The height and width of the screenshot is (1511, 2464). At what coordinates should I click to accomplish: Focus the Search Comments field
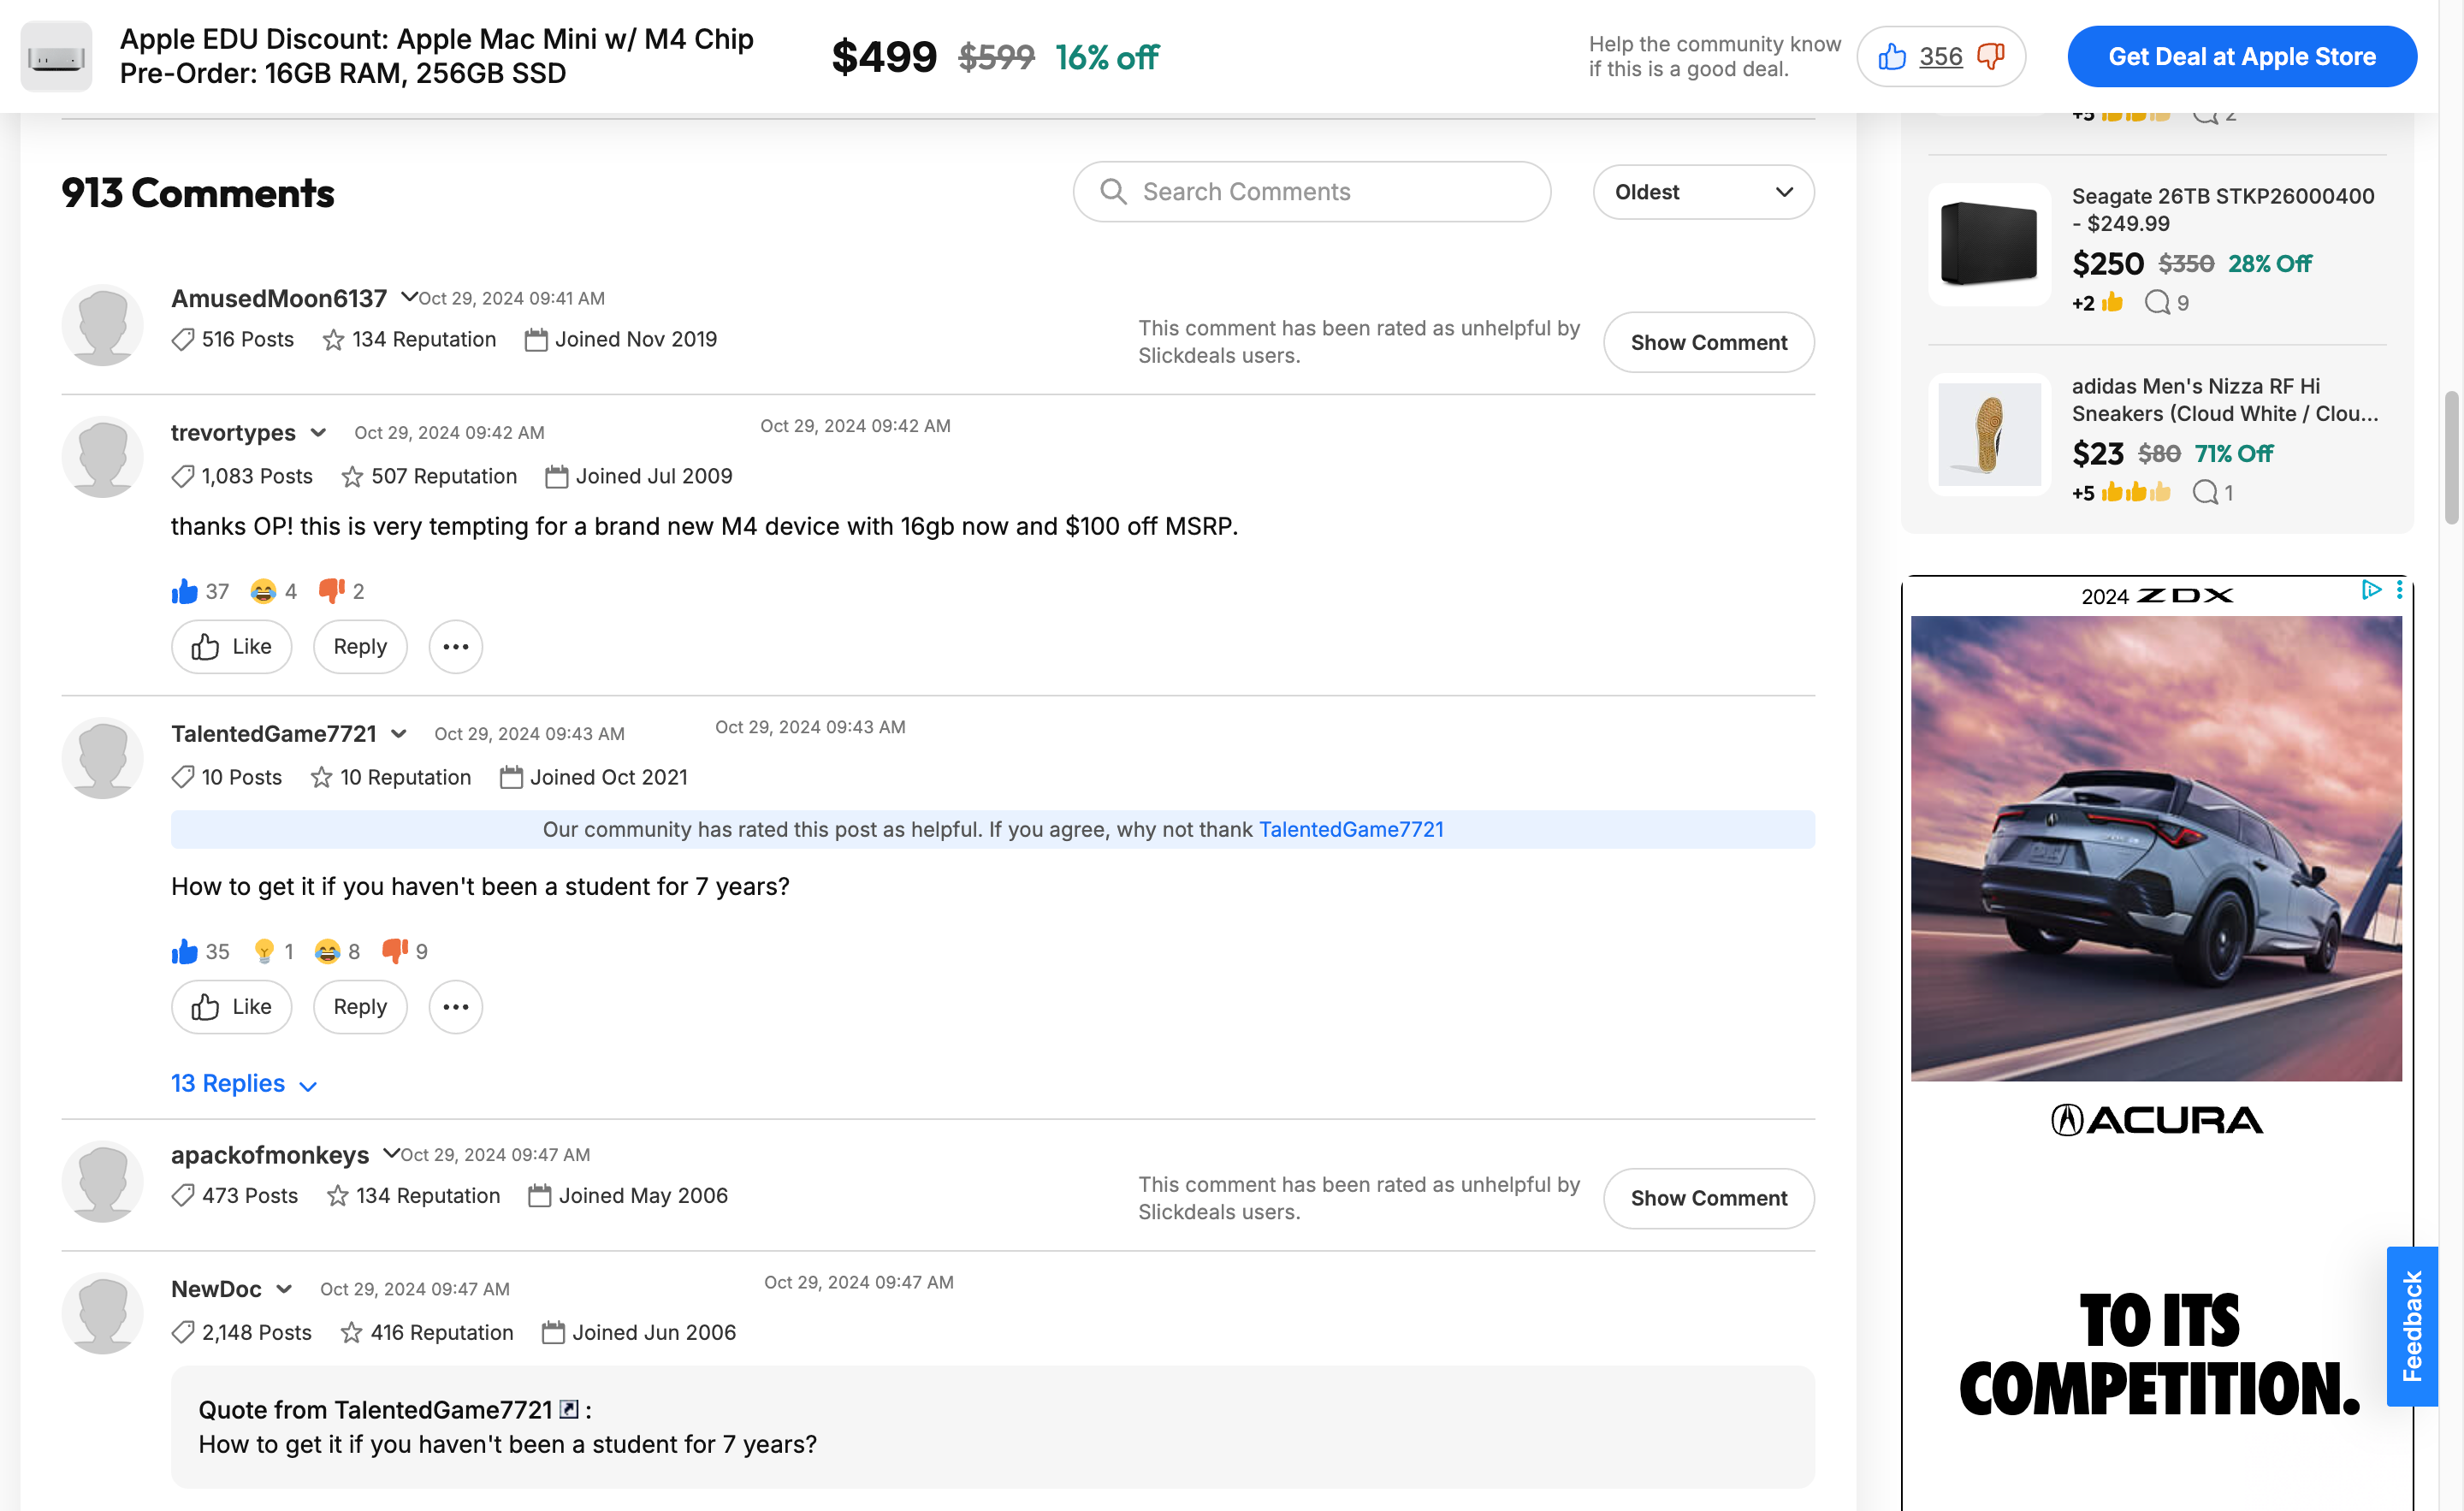tap(1311, 192)
